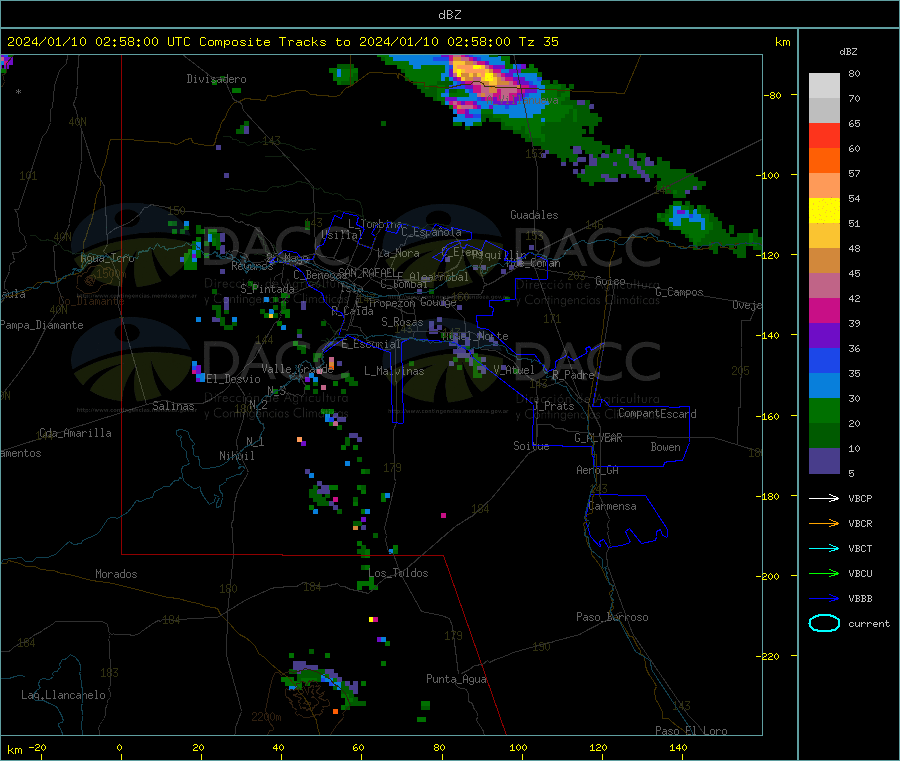Click the R_Padre map label
900x761 pixels.
pos(573,375)
